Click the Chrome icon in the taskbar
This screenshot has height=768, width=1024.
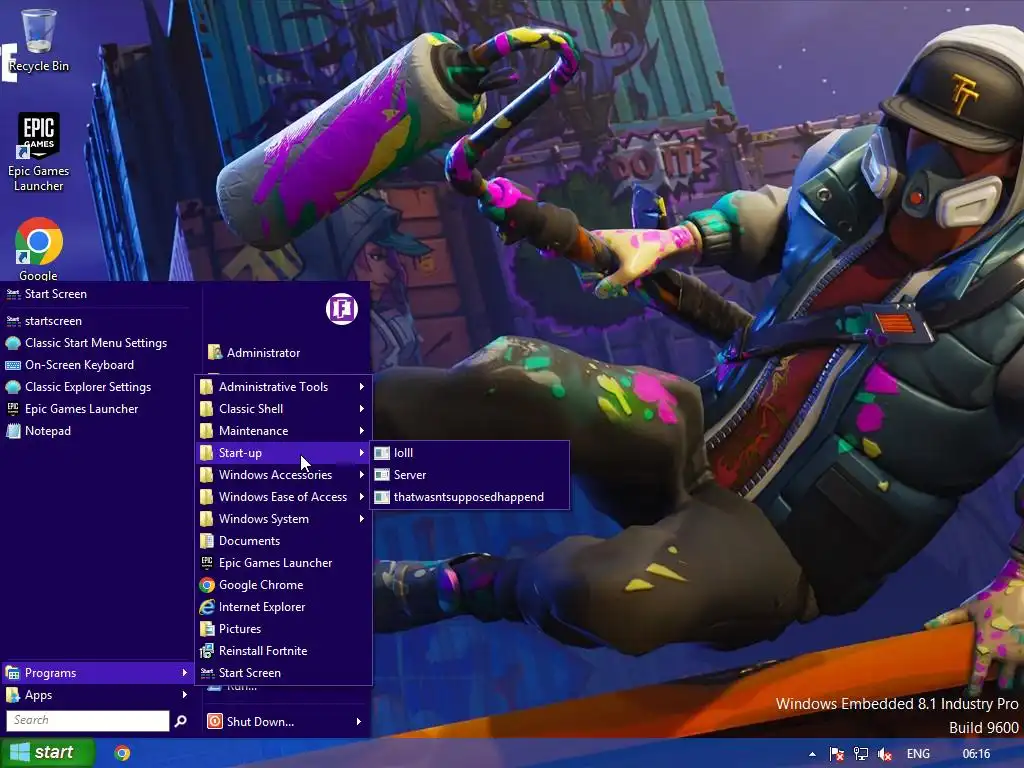(x=122, y=753)
